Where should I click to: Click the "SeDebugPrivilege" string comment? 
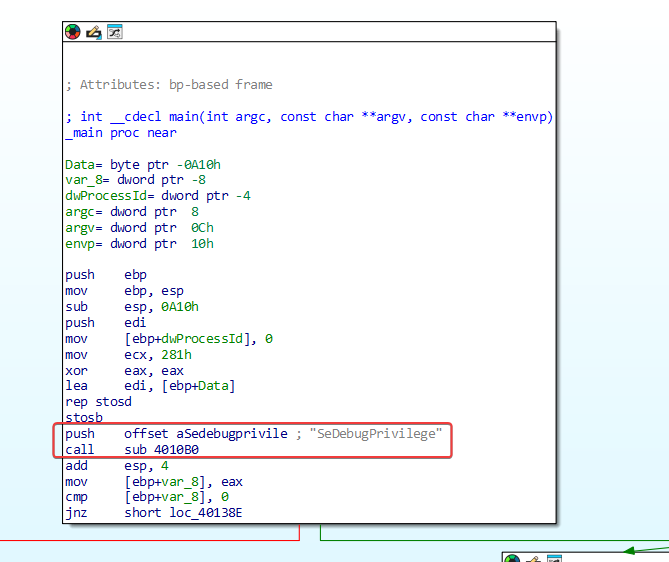376,434
